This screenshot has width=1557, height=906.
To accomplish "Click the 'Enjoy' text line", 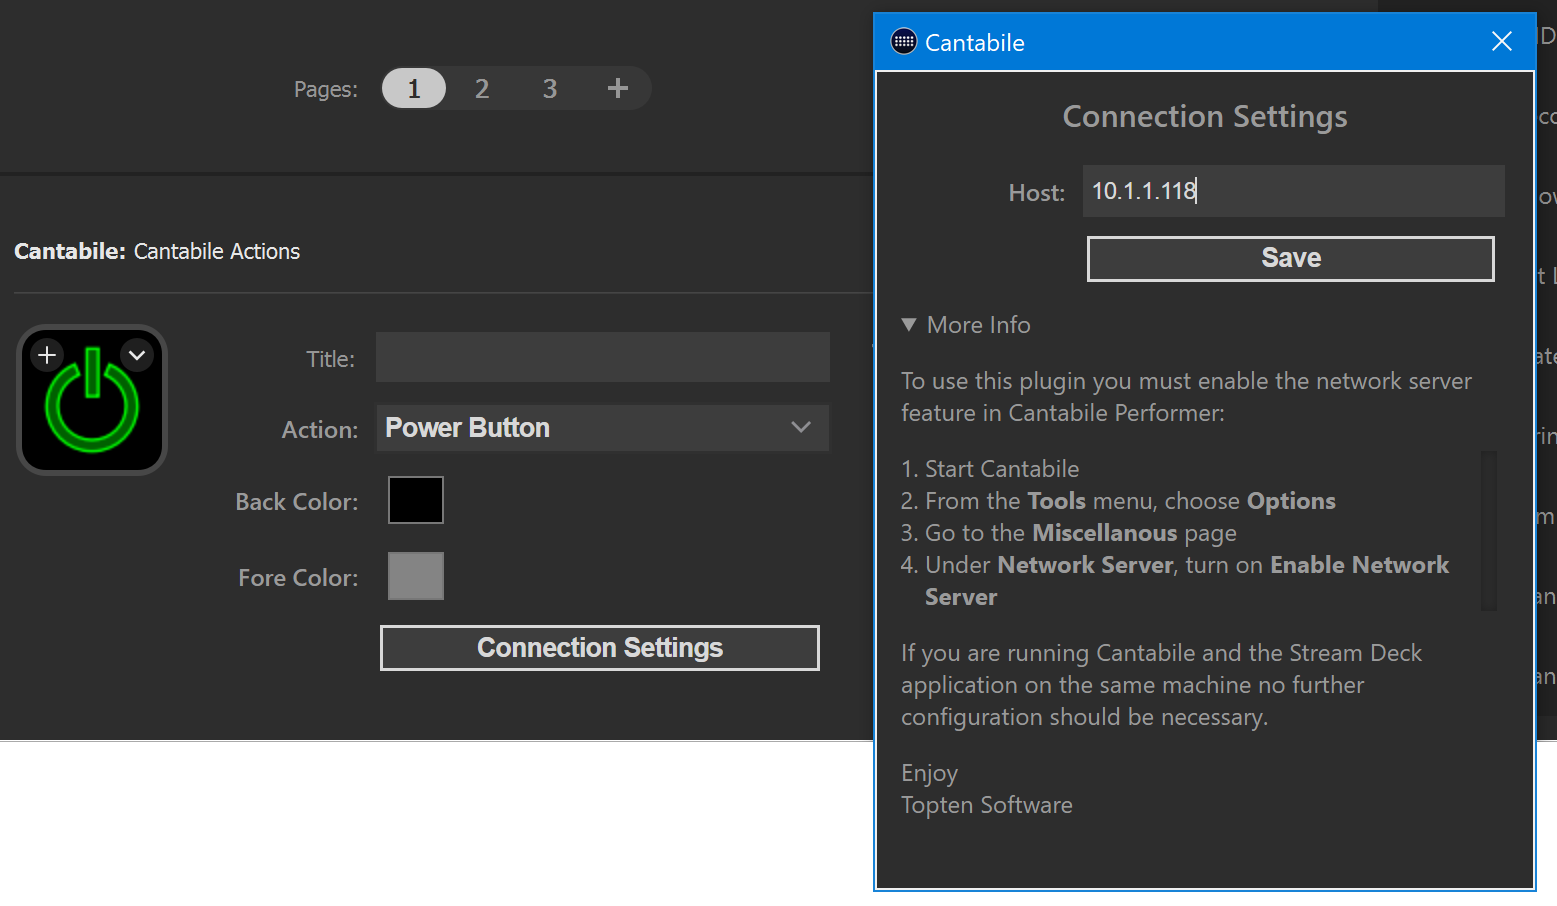I will (929, 774).
